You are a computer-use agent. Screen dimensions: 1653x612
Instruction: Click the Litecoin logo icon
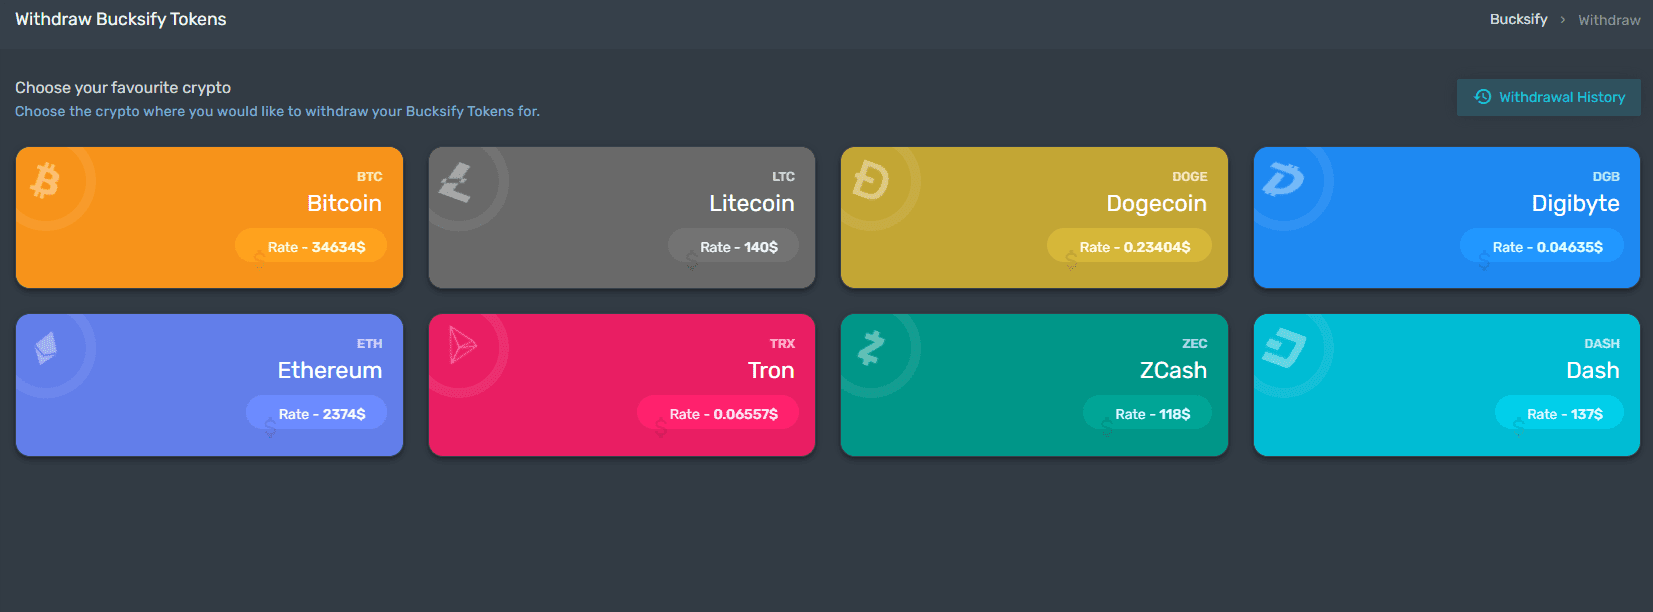(x=456, y=182)
